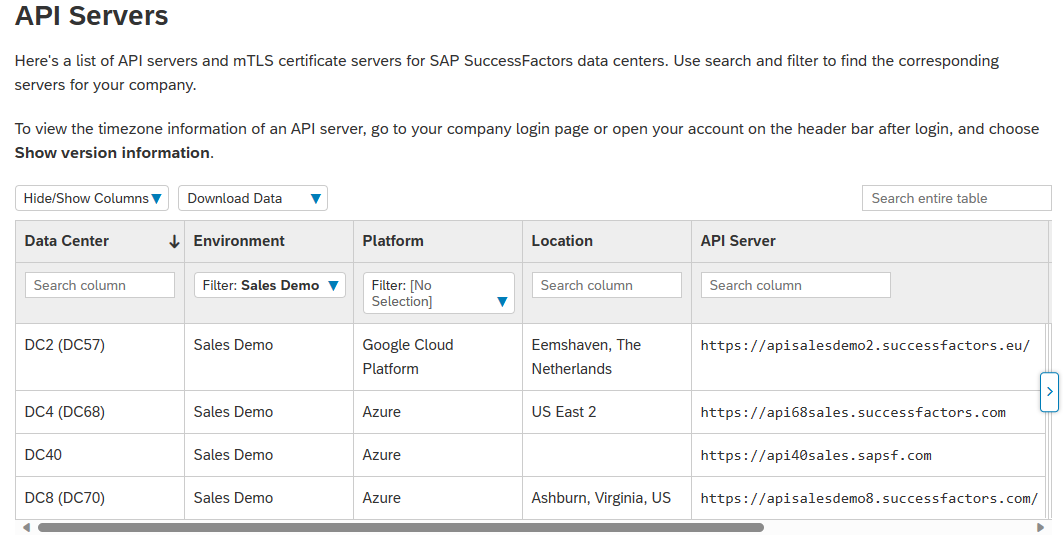
Task: Click the api40sales.sapsf.com server URL
Action: click(x=816, y=455)
